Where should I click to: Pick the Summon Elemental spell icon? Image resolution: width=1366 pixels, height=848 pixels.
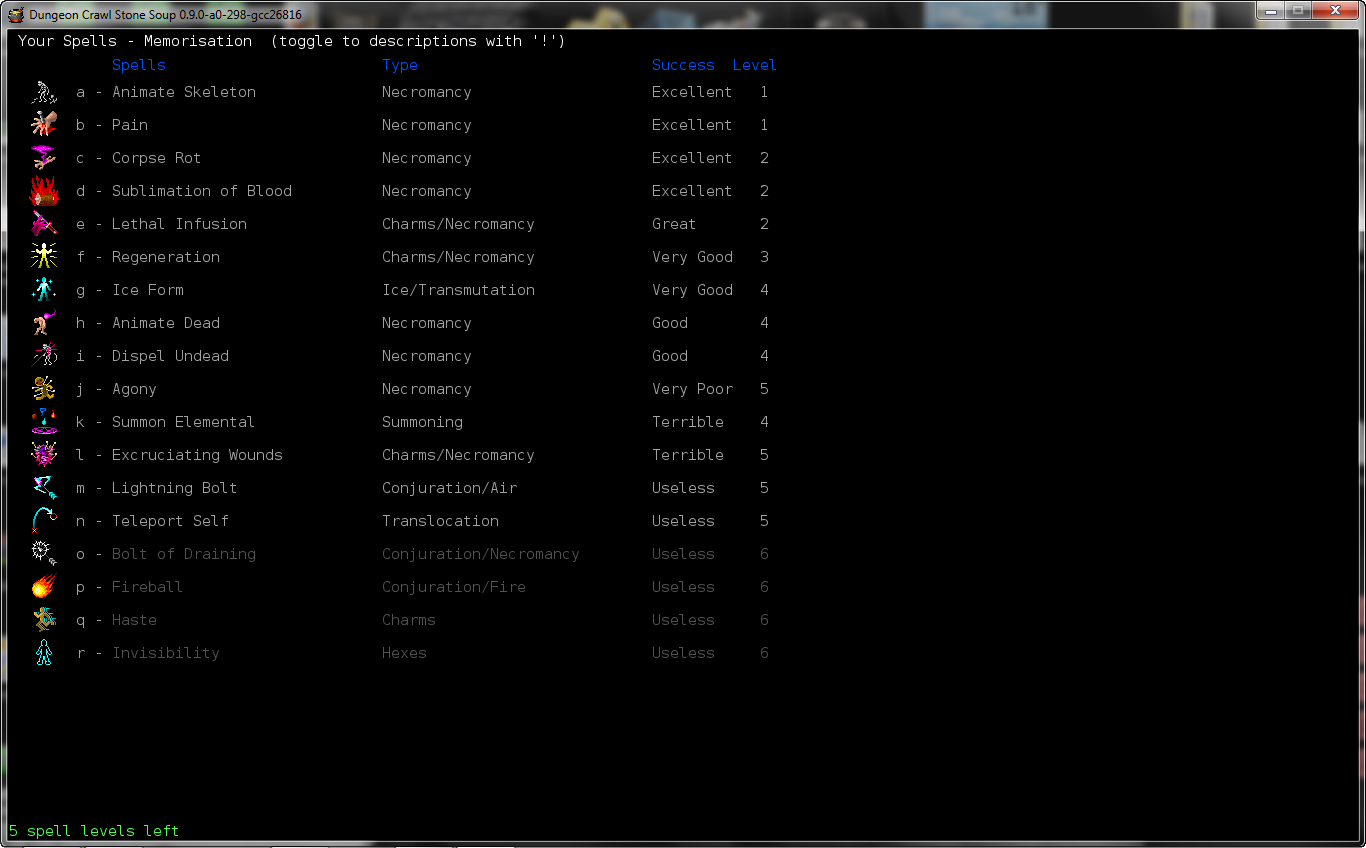point(44,422)
